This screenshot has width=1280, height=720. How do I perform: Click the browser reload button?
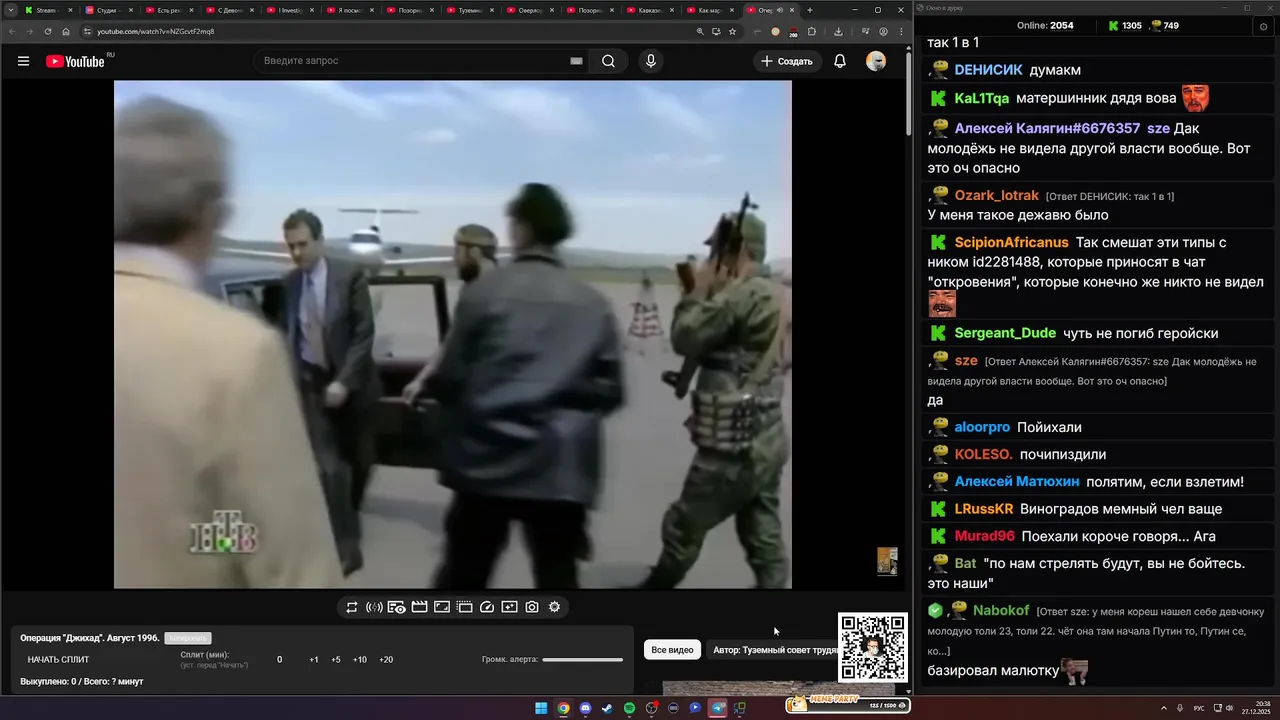tap(48, 31)
